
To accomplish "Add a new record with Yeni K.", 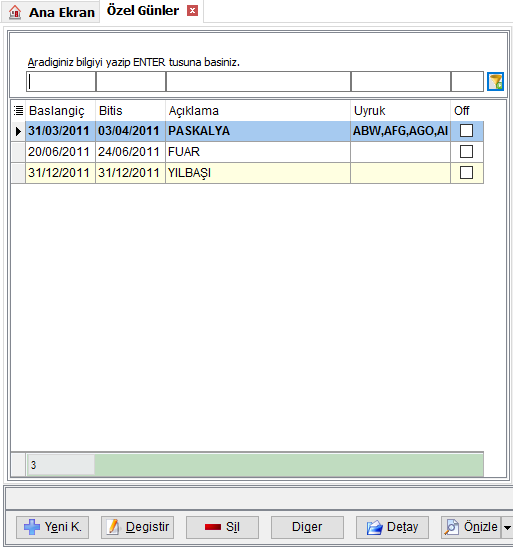I will 53,527.
